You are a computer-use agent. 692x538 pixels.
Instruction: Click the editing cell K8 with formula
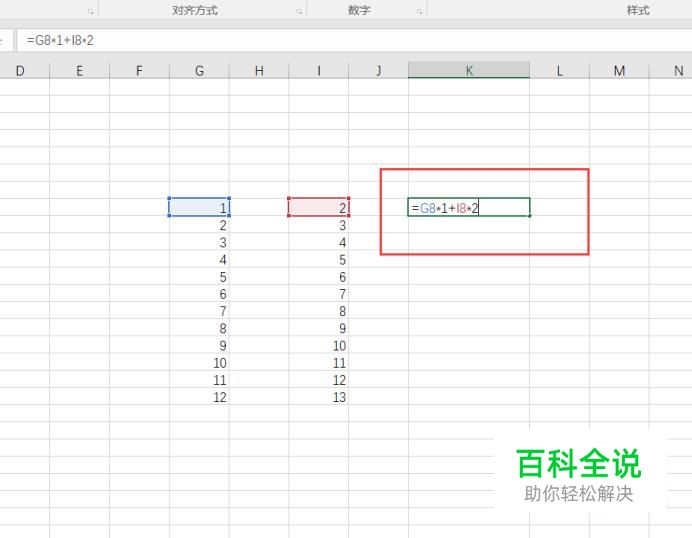pyautogui.click(x=469, y=207)
